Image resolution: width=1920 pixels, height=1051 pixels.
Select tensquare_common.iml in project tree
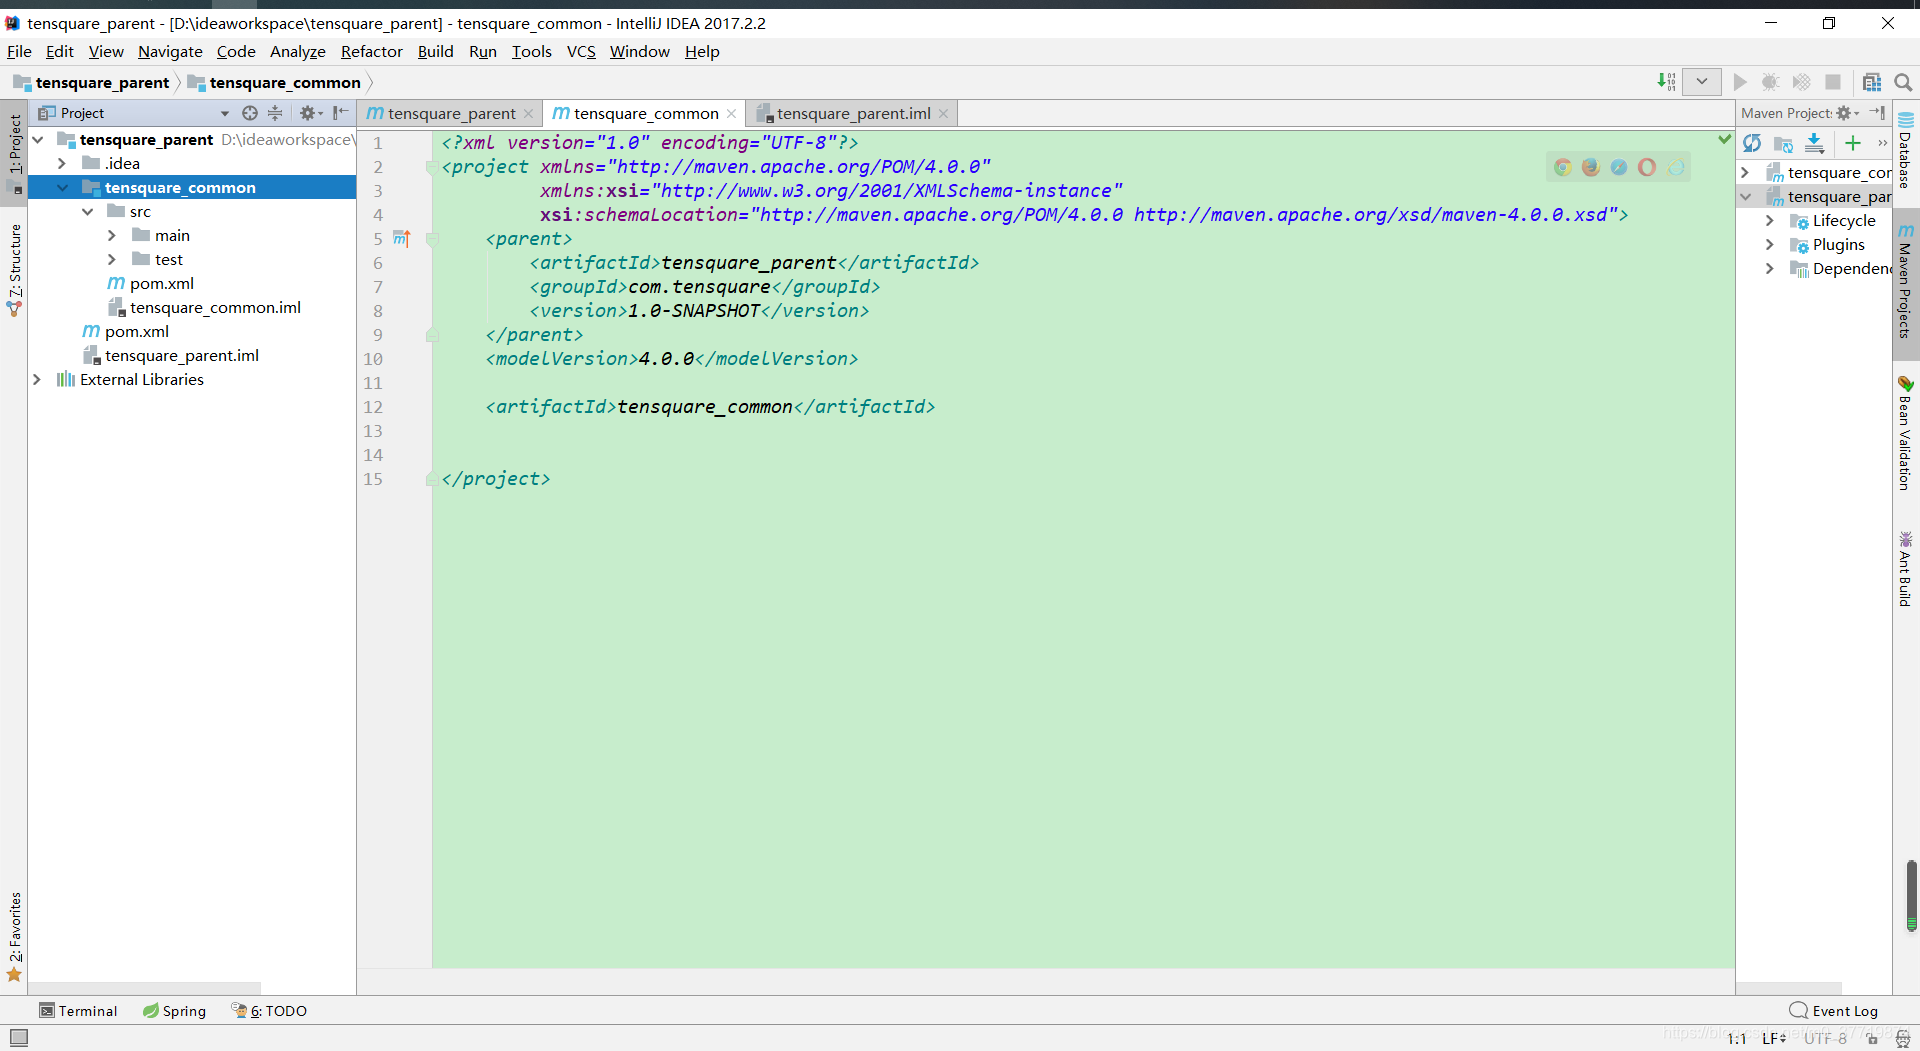coord(215,307)
